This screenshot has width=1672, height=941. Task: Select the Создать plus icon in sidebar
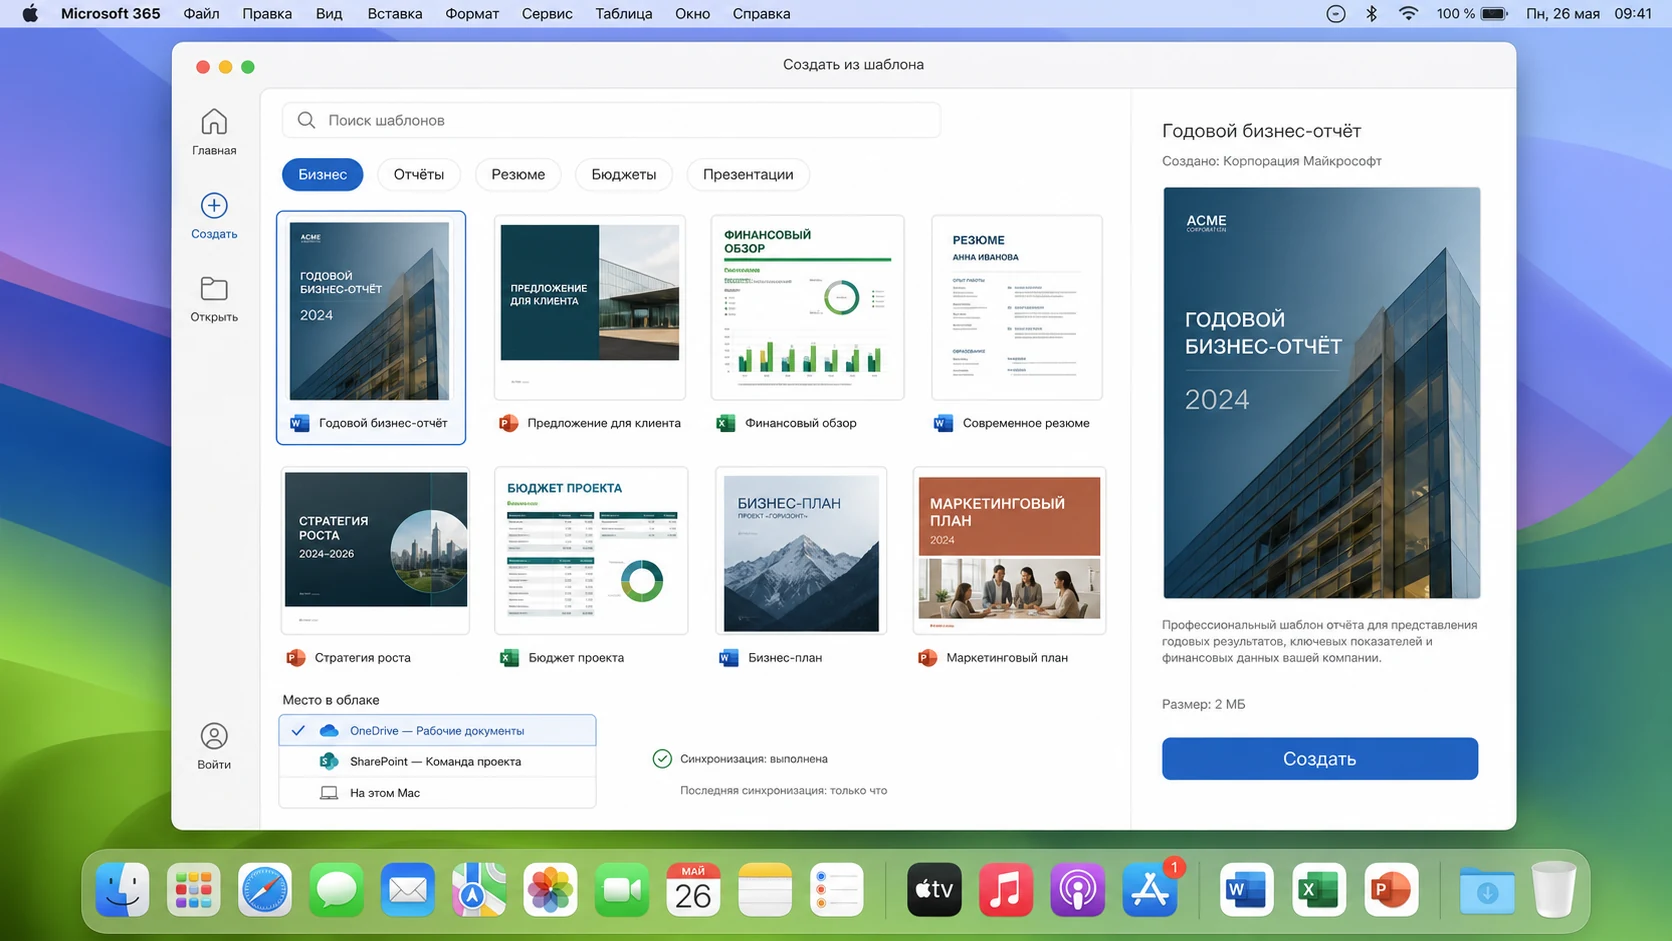coord(214,206)
